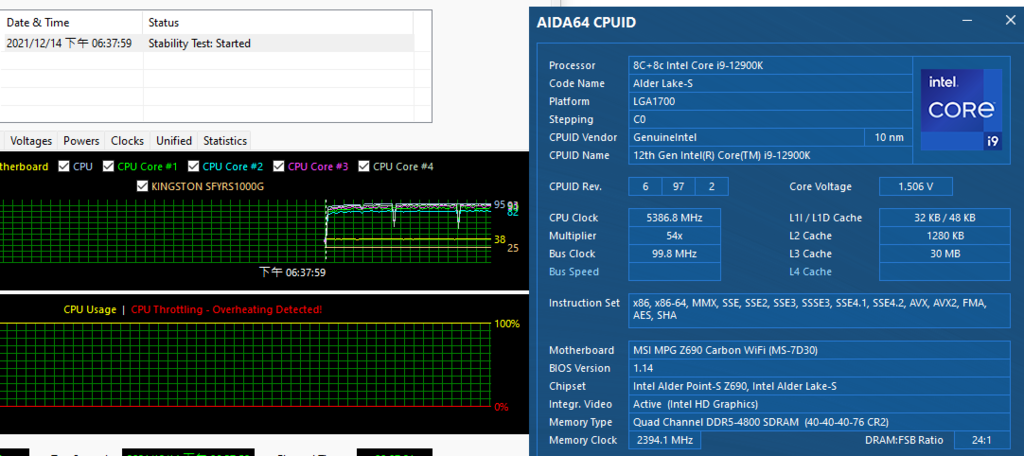Click the Stepping value C0
Viewport: 1024px width, 456px height.
click(771, 120)
